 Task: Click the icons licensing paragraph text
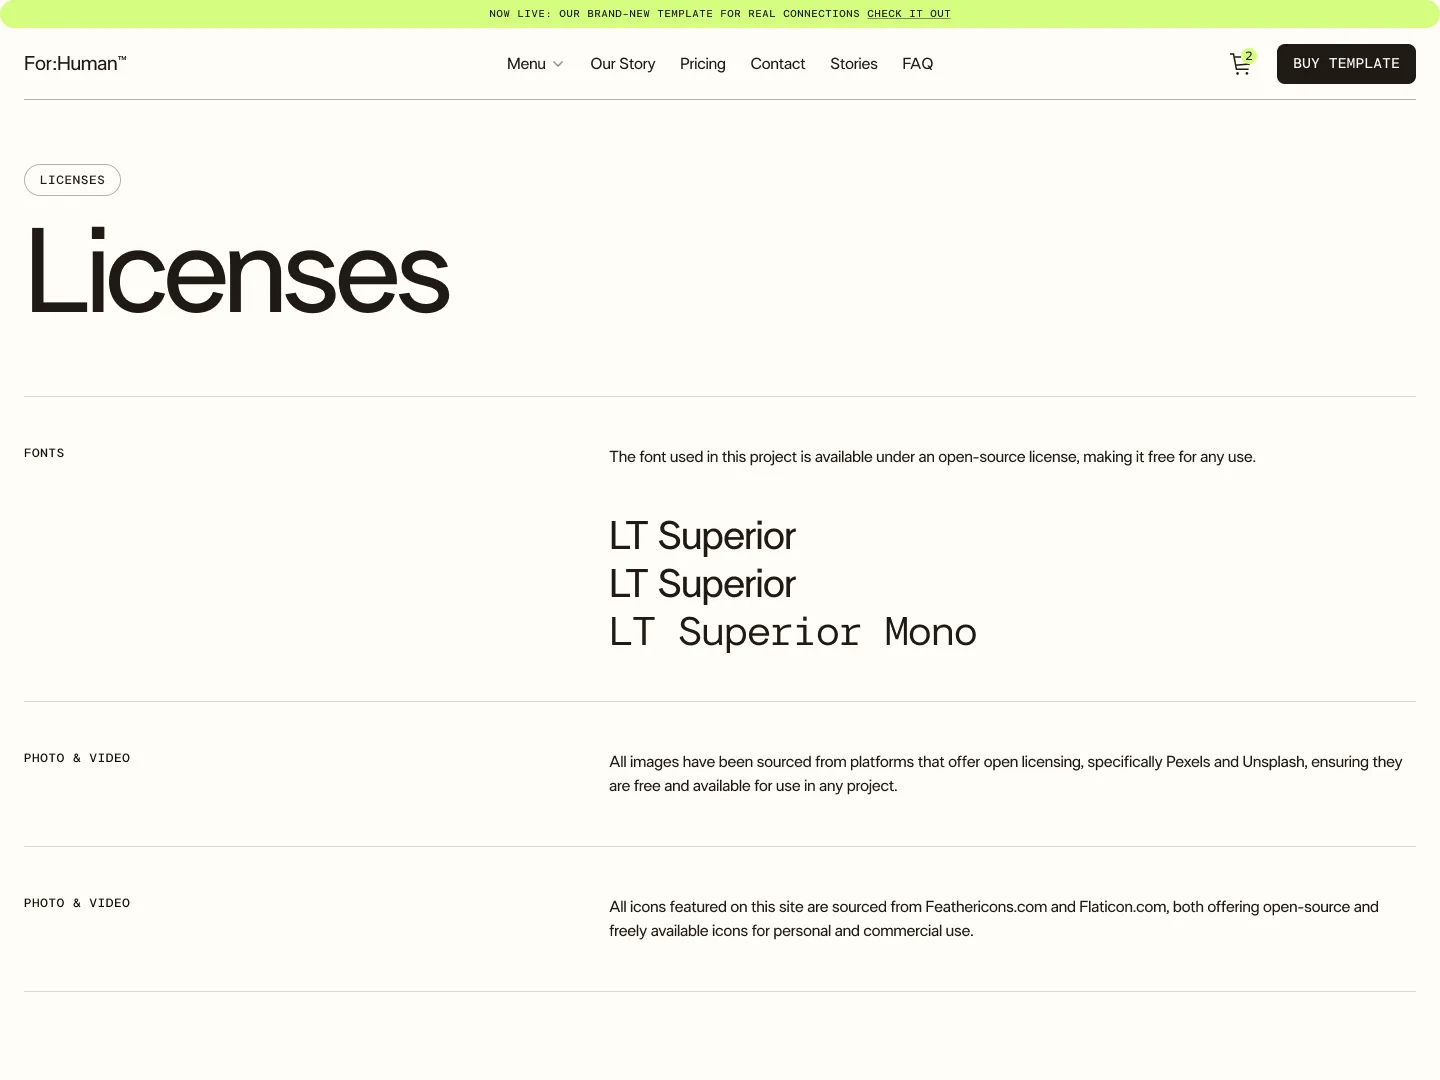(993, 918)
